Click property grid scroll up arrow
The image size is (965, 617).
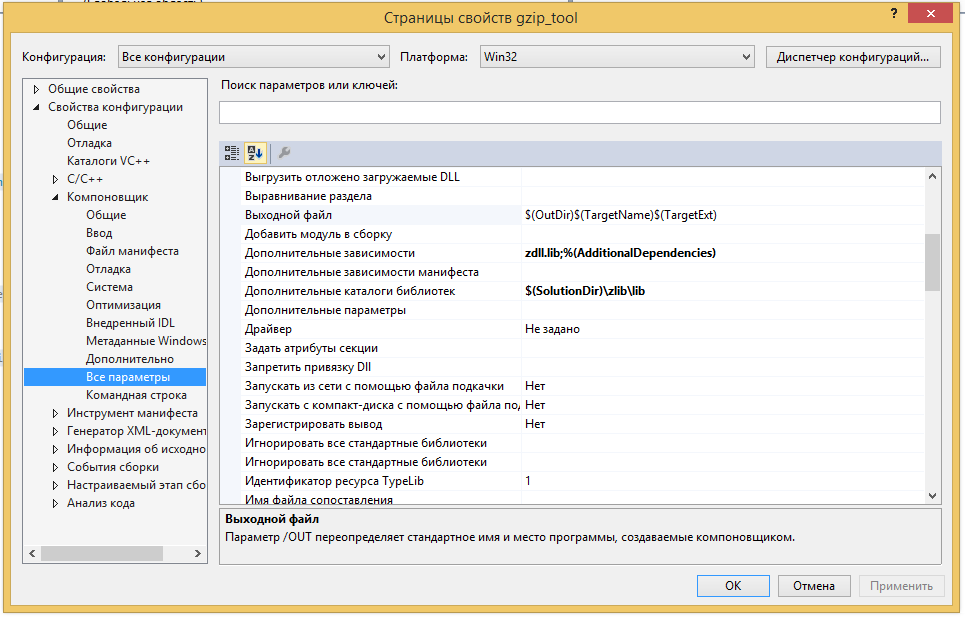tap(932, 177)
